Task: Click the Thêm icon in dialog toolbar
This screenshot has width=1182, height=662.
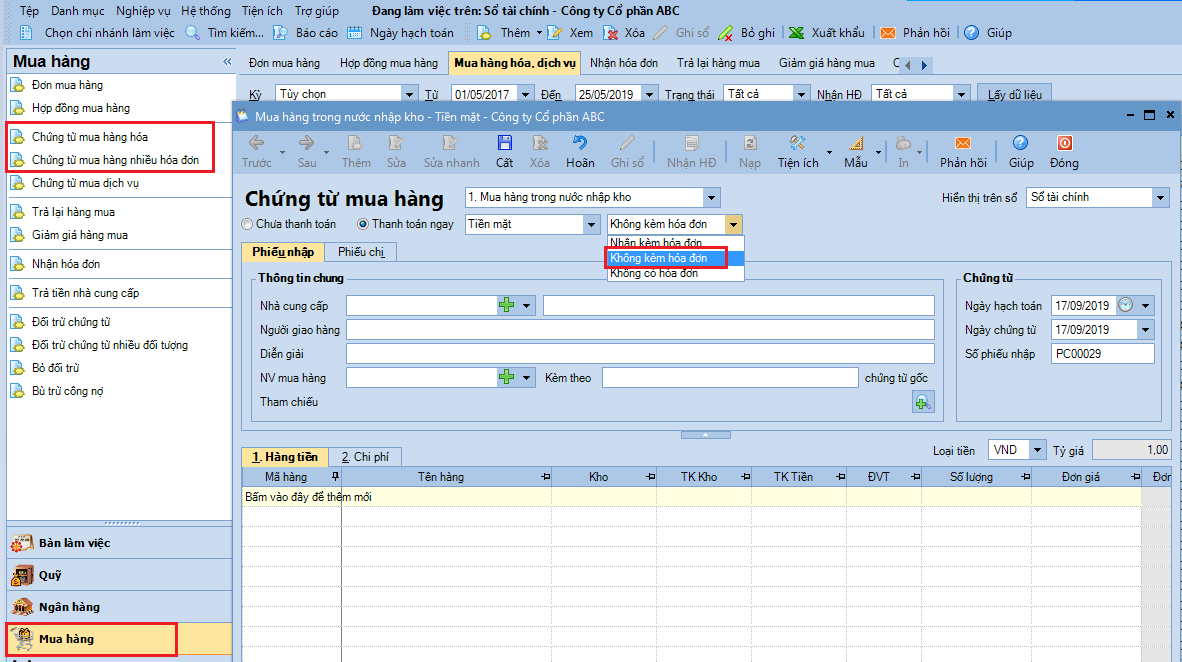Action: point(355,143)
